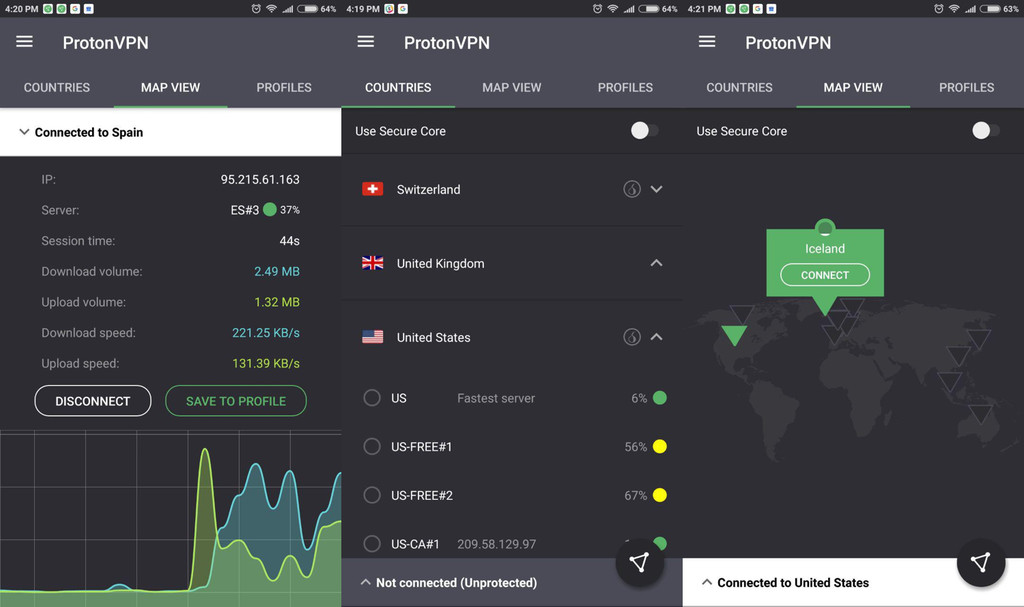The width and height of the screenshot is (1024, 607).
Task: Collapse Connected to Spain details panel
Action: tap(24, 132)
